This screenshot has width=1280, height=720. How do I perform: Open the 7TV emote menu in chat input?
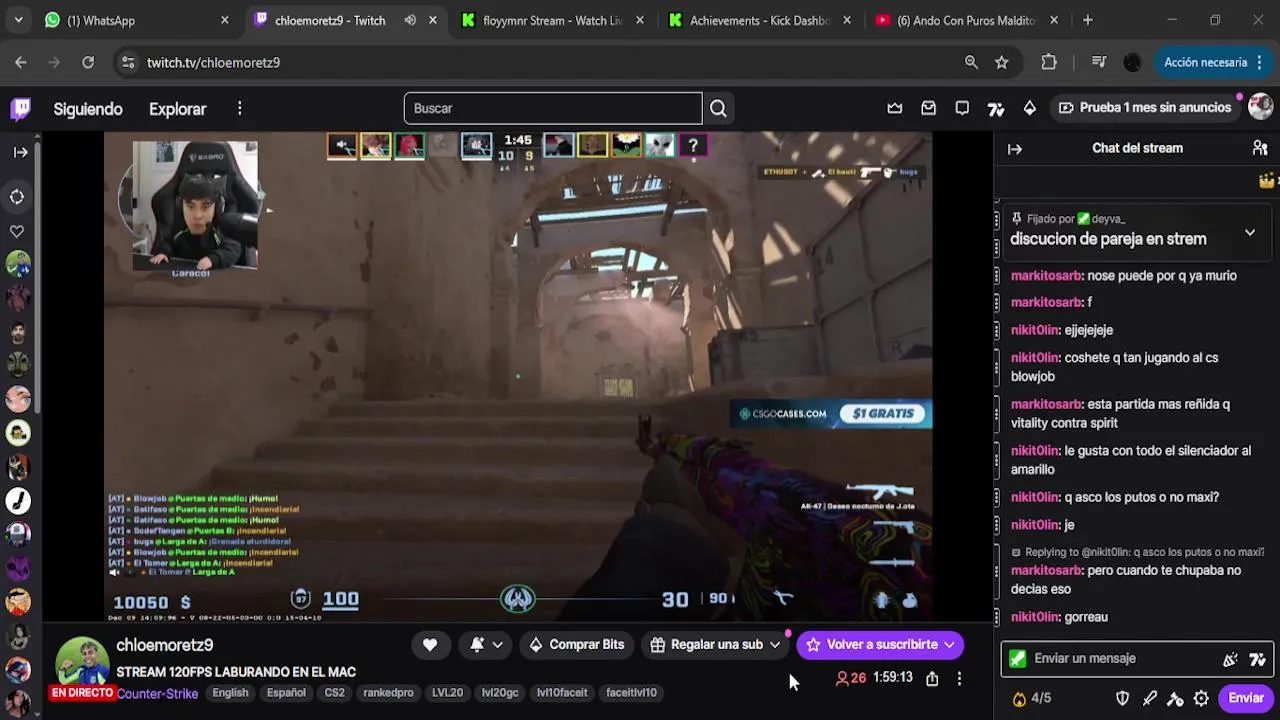(1257, 659)
